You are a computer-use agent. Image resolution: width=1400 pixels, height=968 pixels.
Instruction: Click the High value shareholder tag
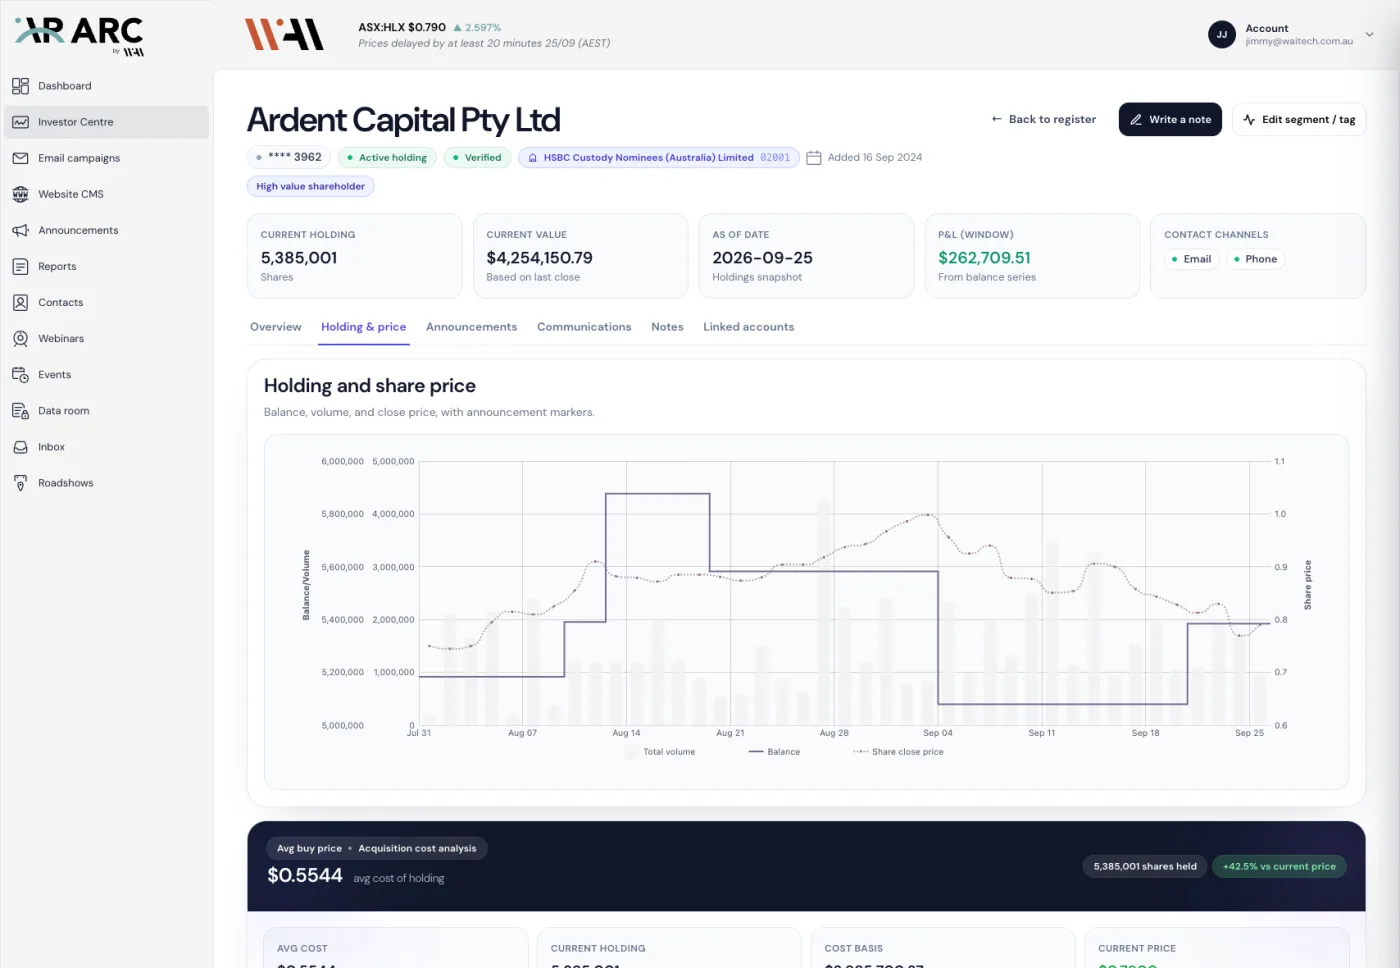[x=310, y=186]
